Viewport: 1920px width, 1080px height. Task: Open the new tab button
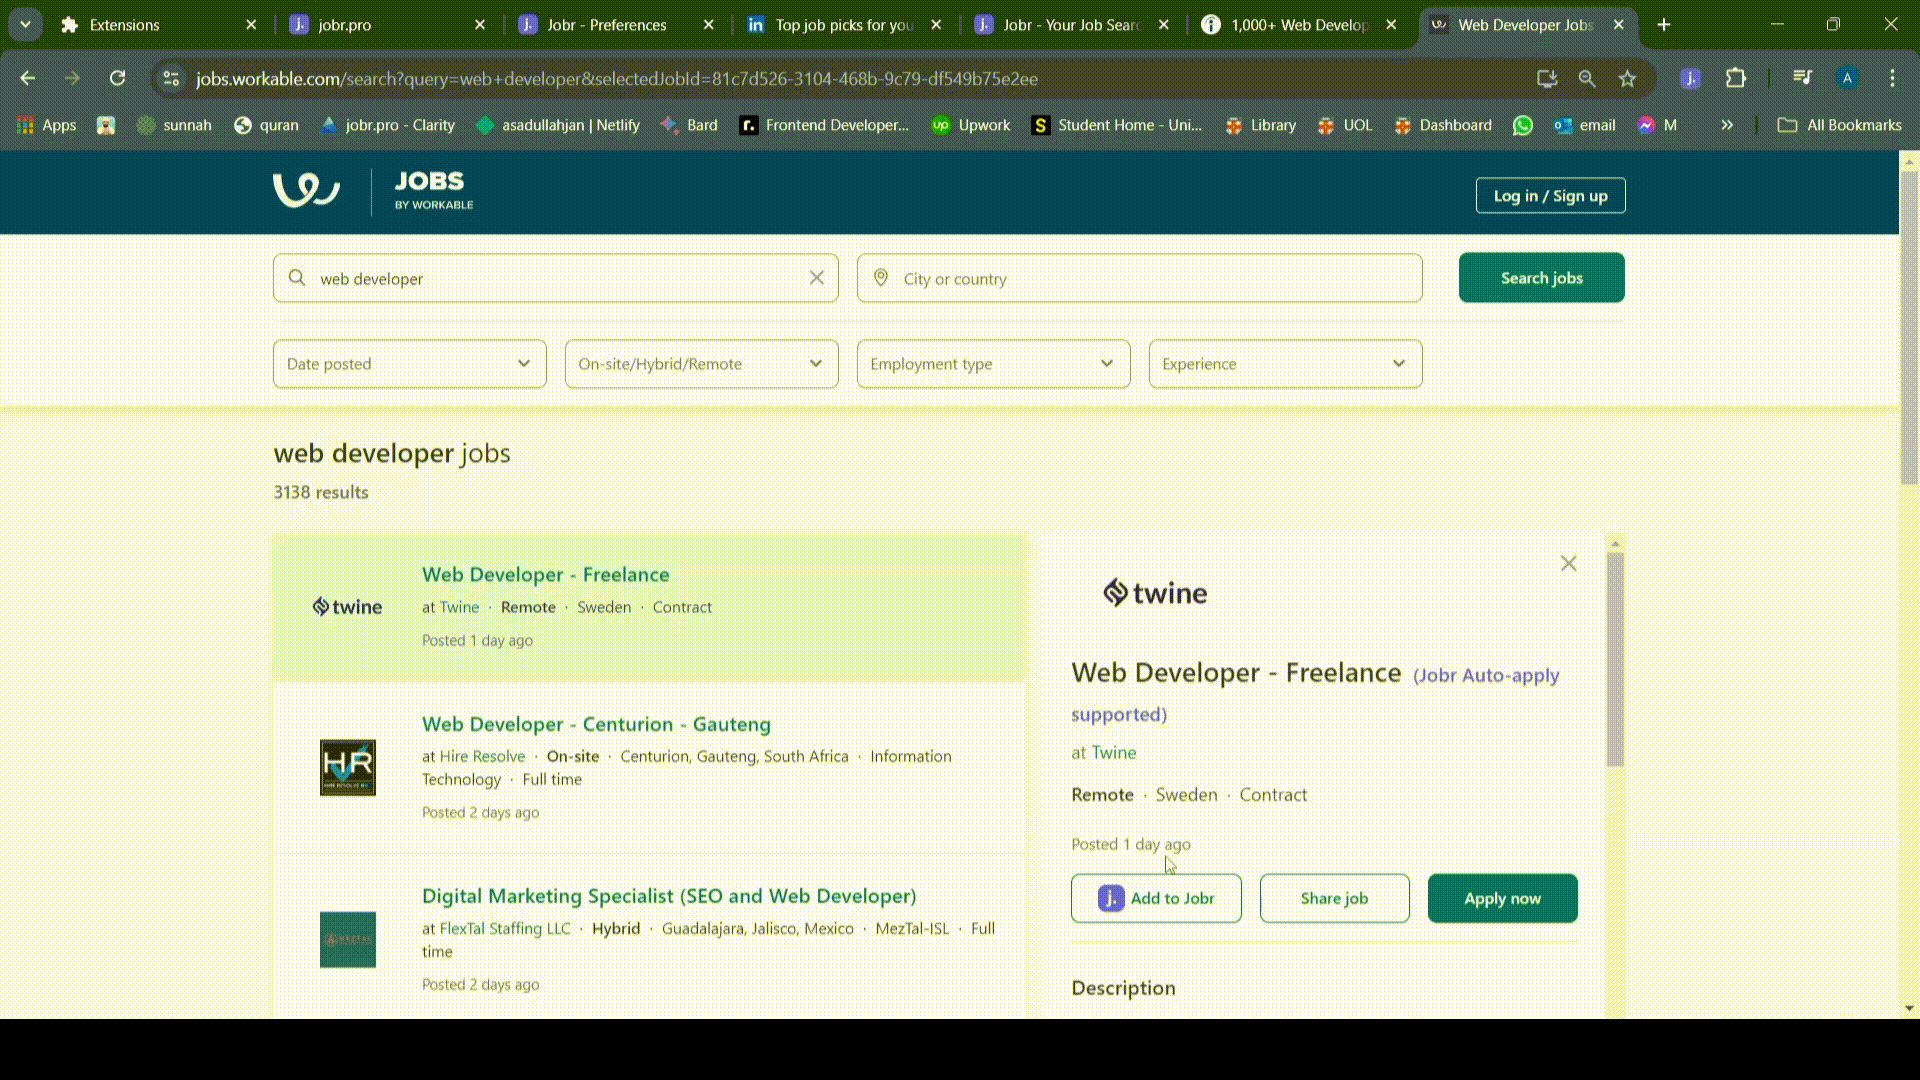pyautogui.click(x=1664, y=25)
